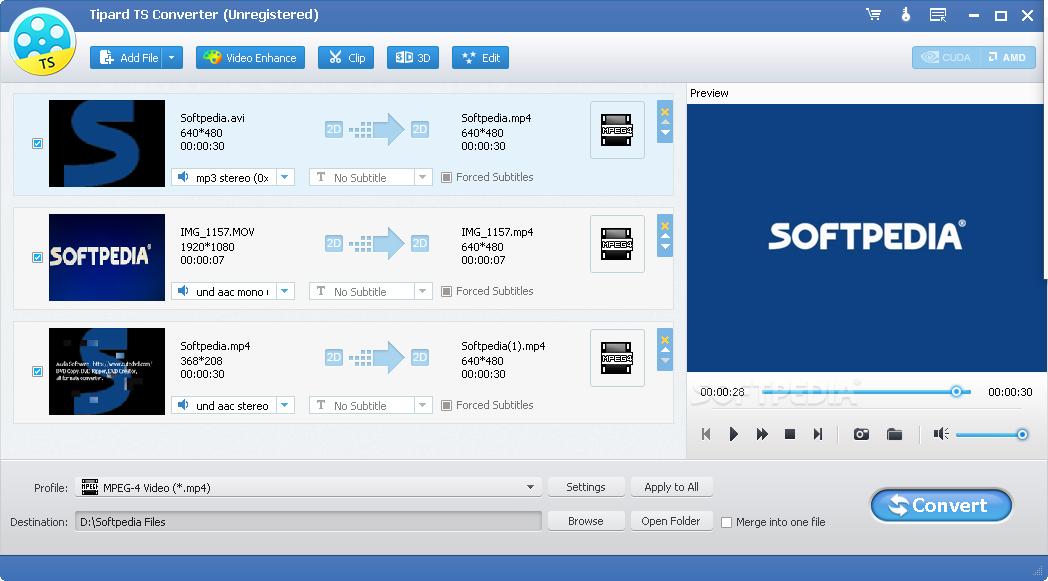Click the register key icon in title bar
Image resolution: width=1048 pixels, height=581 pixels.
pos(906,15)
